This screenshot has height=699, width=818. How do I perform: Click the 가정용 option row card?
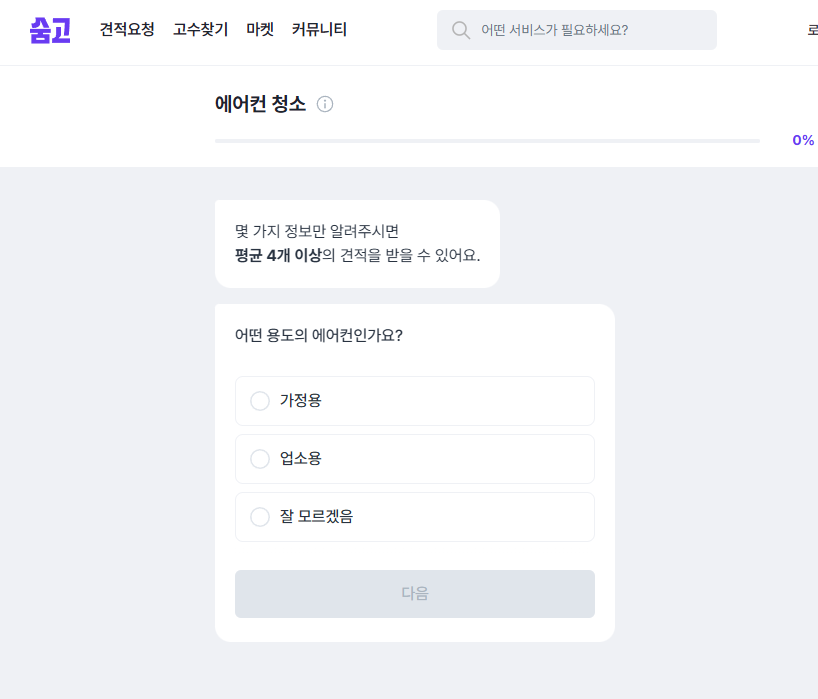click(414, 400)
